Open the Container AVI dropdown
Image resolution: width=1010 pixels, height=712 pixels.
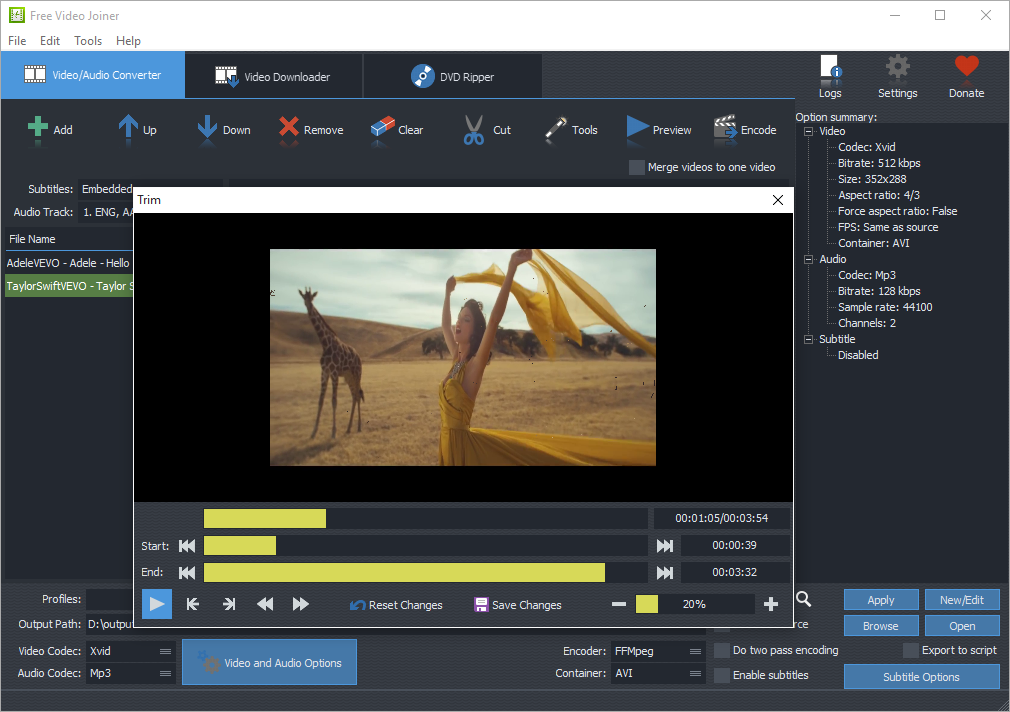pyautogui.click(x=658, y=673)
